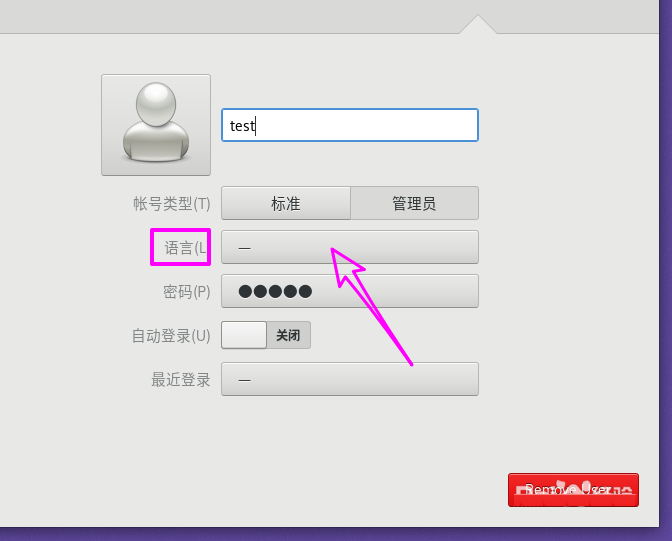Click the red Remove User button
The height and width of the screenshot is (541, 672).
click(x=573, y=490)
